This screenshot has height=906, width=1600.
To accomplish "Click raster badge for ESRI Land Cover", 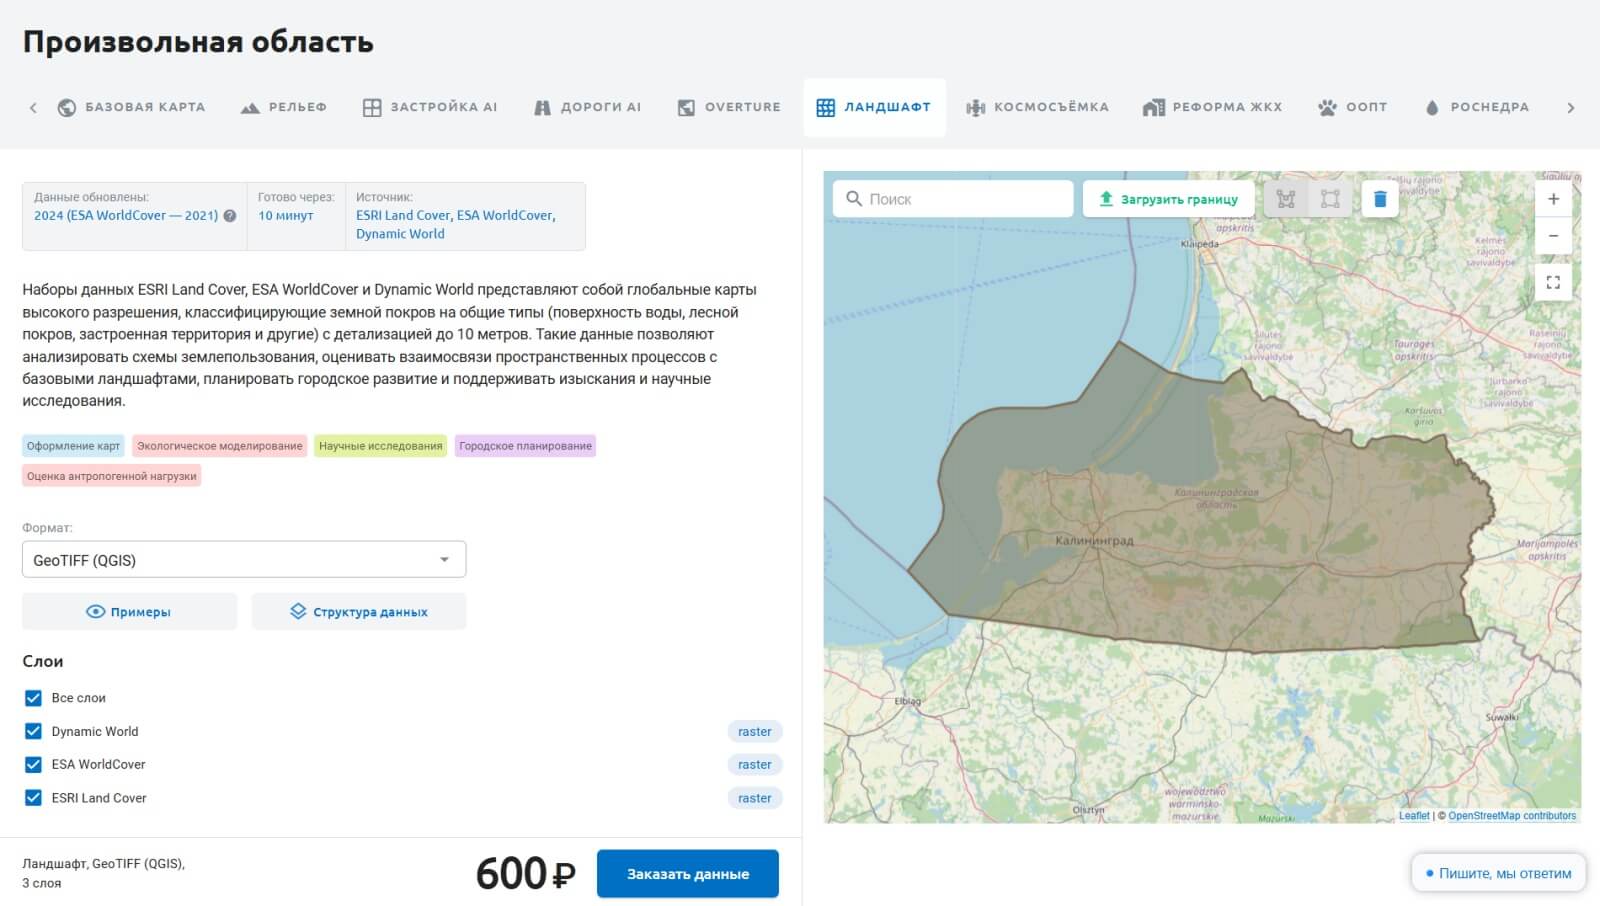I will pos(754,798).
